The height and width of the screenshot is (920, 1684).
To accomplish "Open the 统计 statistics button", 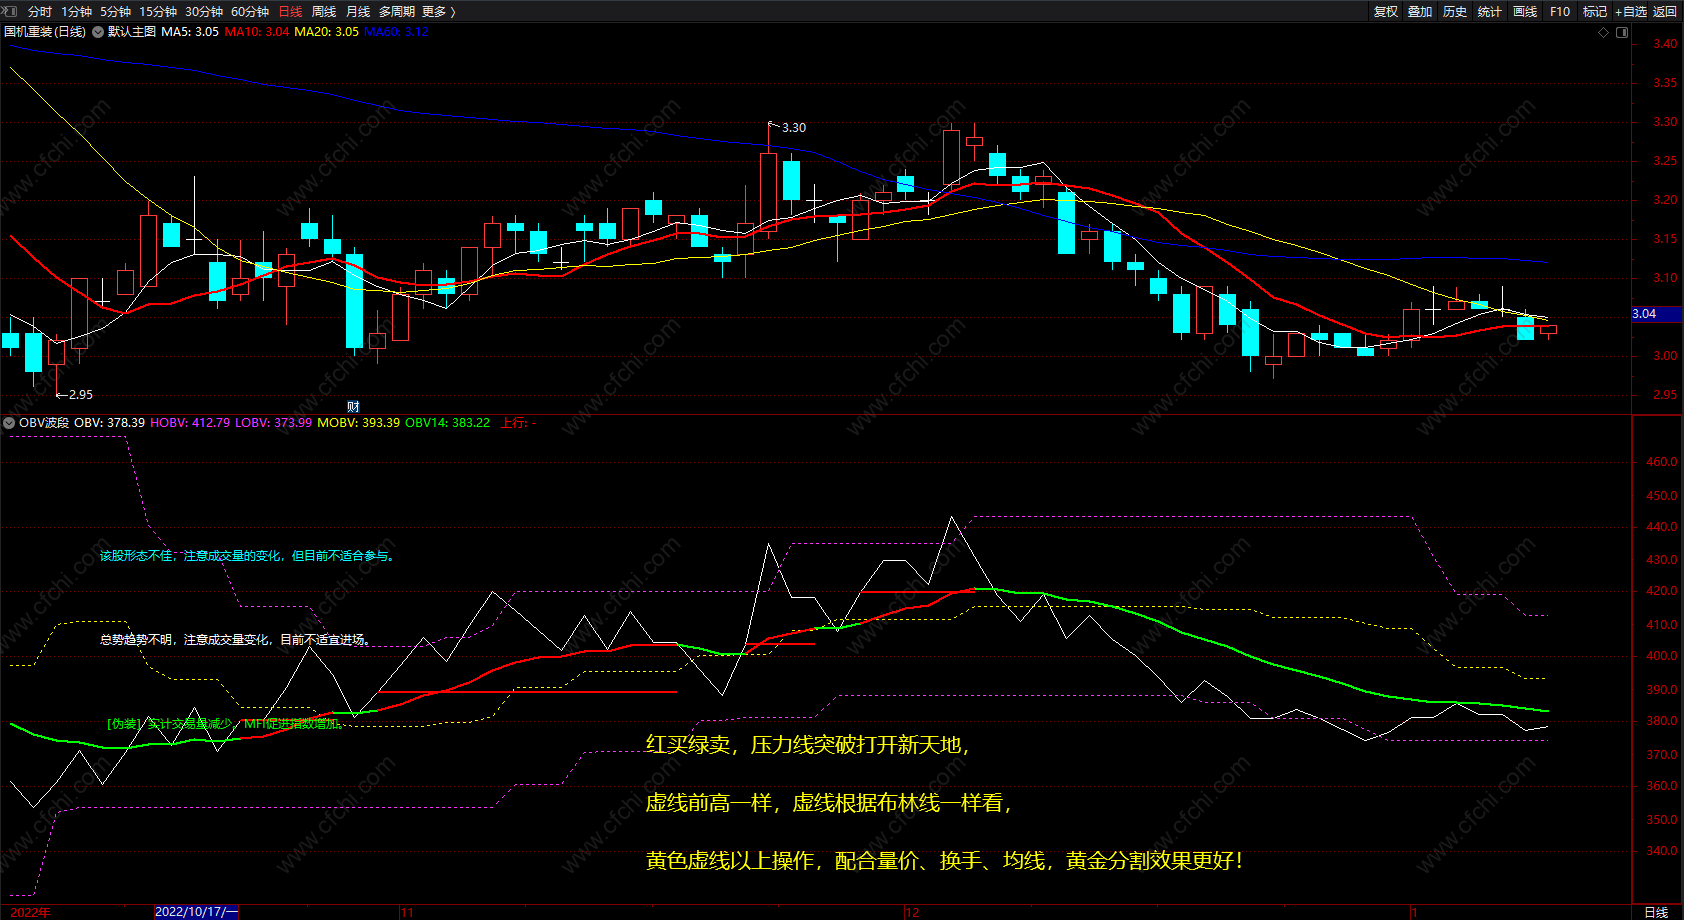I will pos(1490,12).
